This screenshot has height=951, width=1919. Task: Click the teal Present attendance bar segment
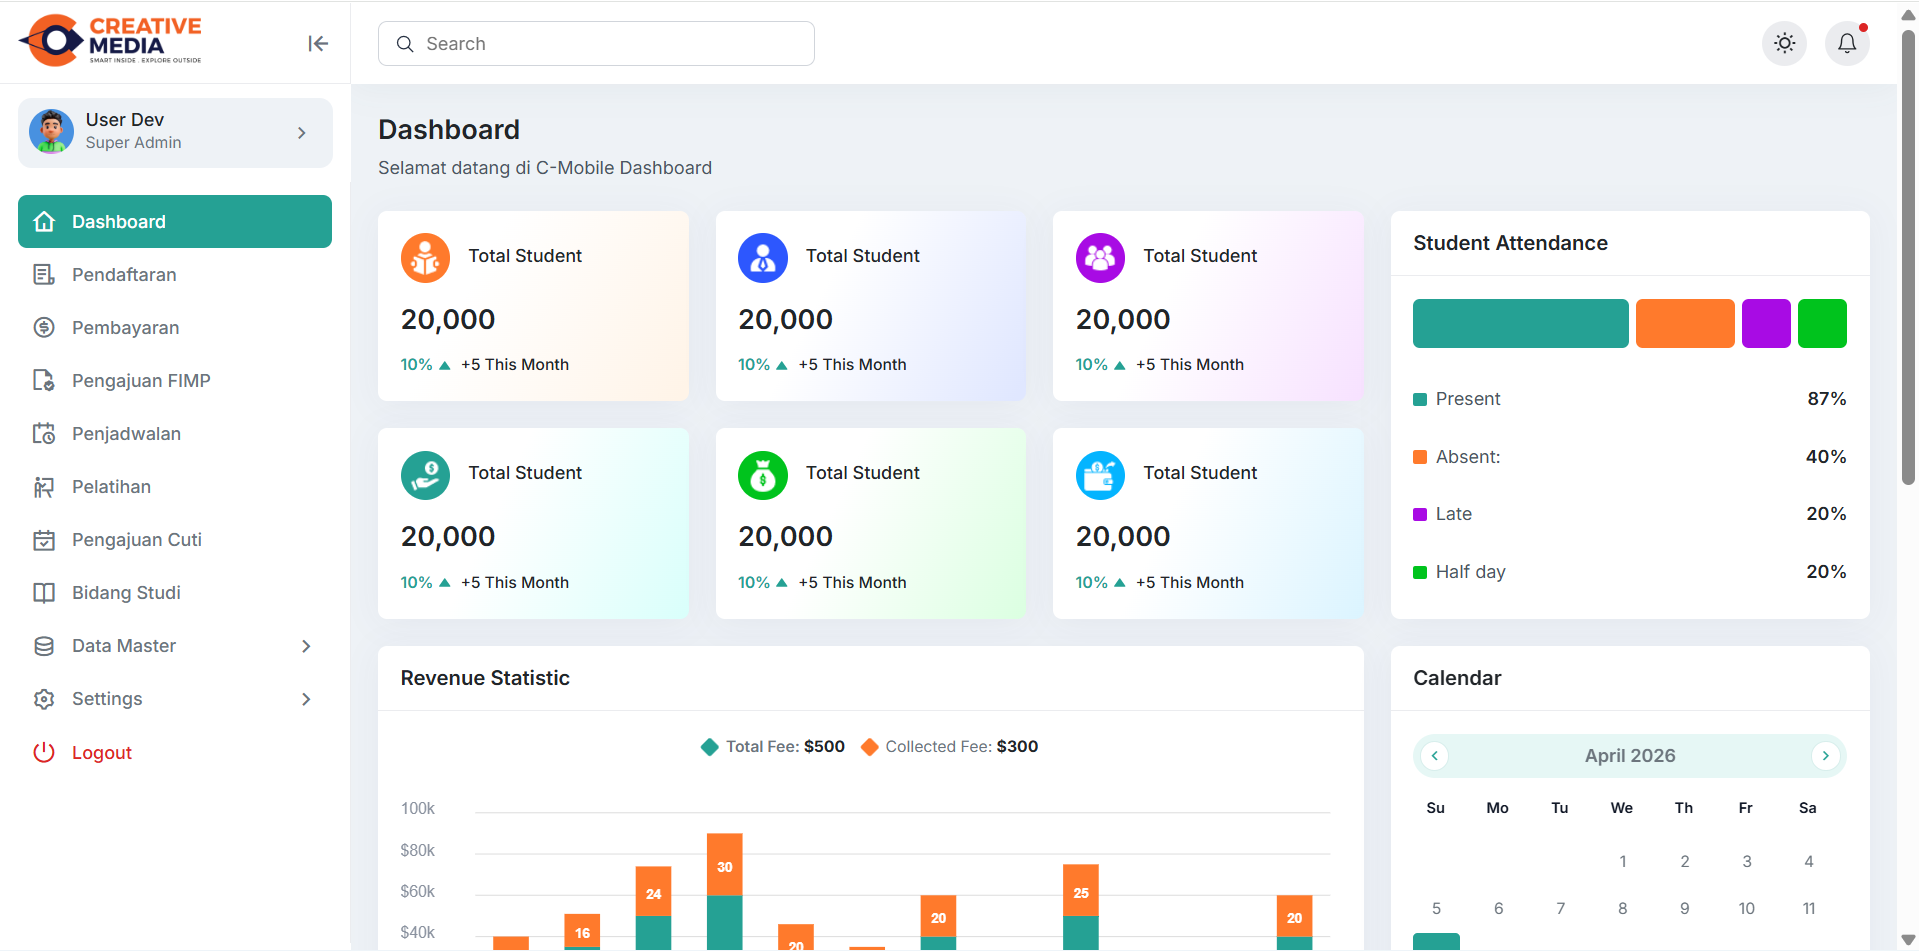pyautogui.click(x=1520, y=323)
